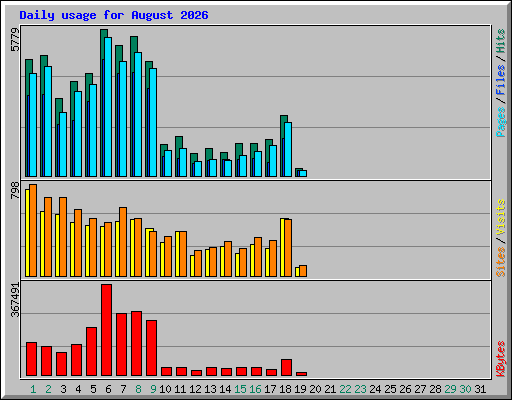The height and width of the screenshot is (400, 512).
Task: Click day 16 on the x-axis
Action: tap(255, 389)
